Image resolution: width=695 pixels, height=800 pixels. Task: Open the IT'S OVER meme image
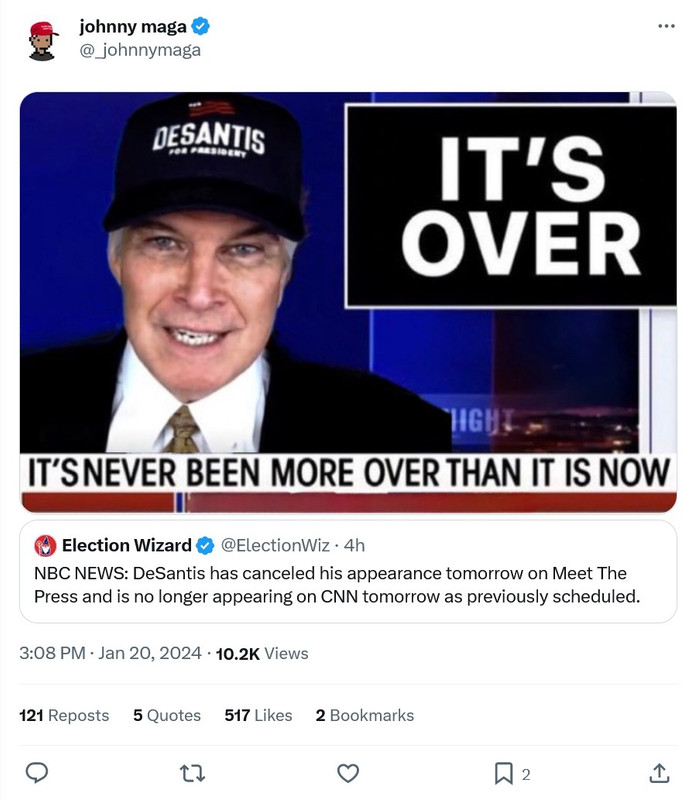click(x=348, y=302)
